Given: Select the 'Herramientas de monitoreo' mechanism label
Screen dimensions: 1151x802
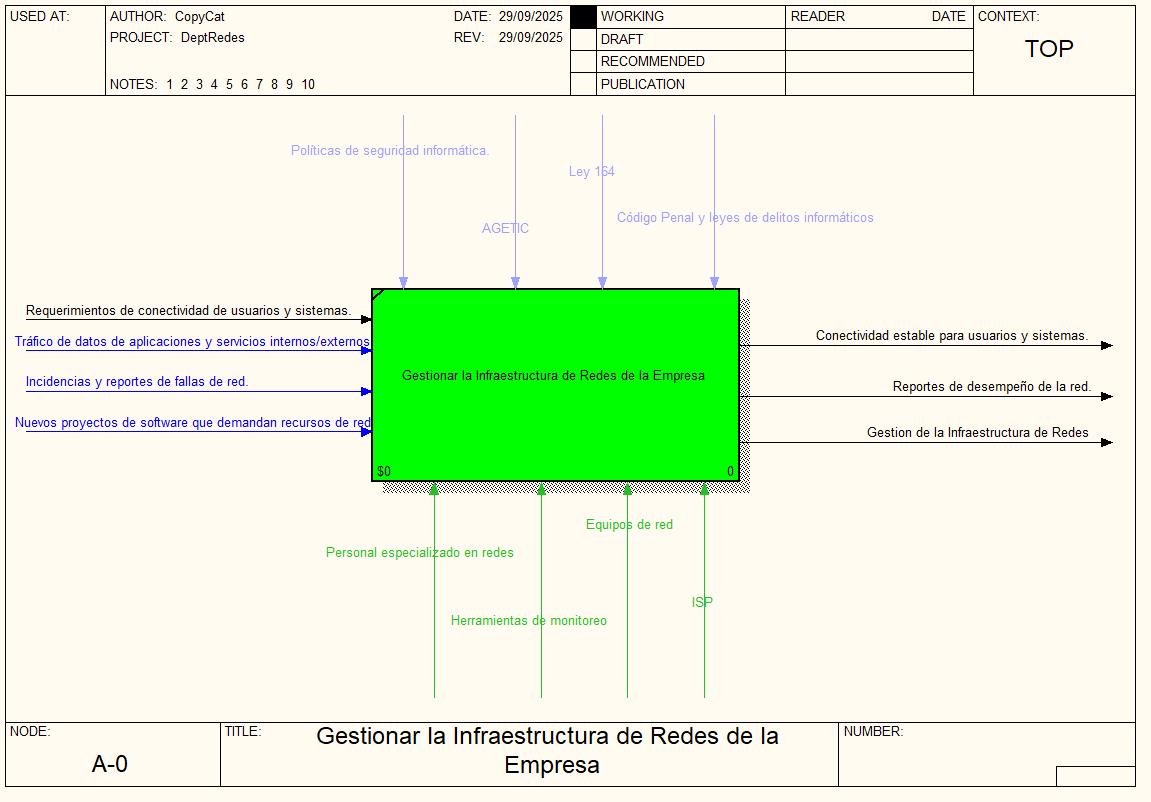Looking at the screenshot, I should click(x=528, y=621).
